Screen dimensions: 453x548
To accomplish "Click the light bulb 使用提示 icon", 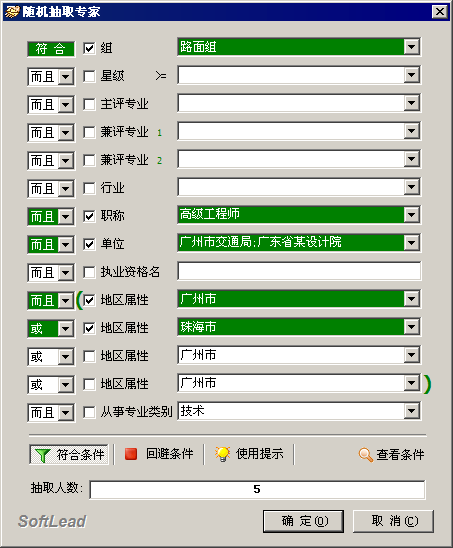I will coord(222,454).
